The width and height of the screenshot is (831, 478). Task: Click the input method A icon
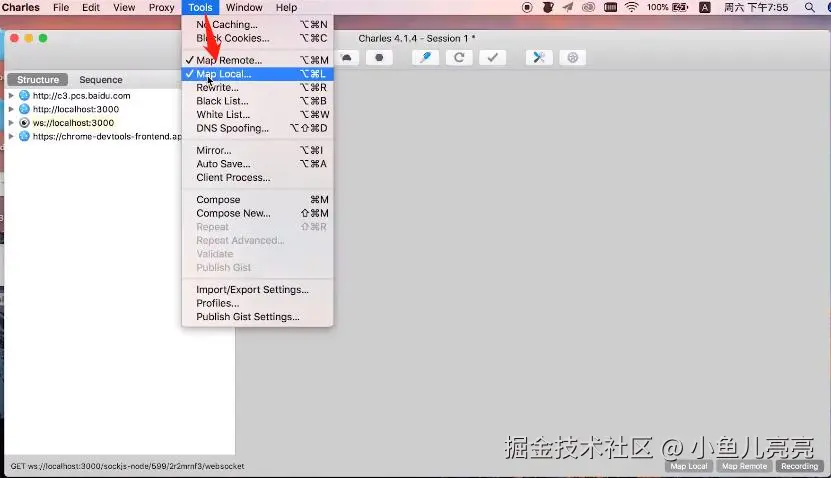(704, 7)
